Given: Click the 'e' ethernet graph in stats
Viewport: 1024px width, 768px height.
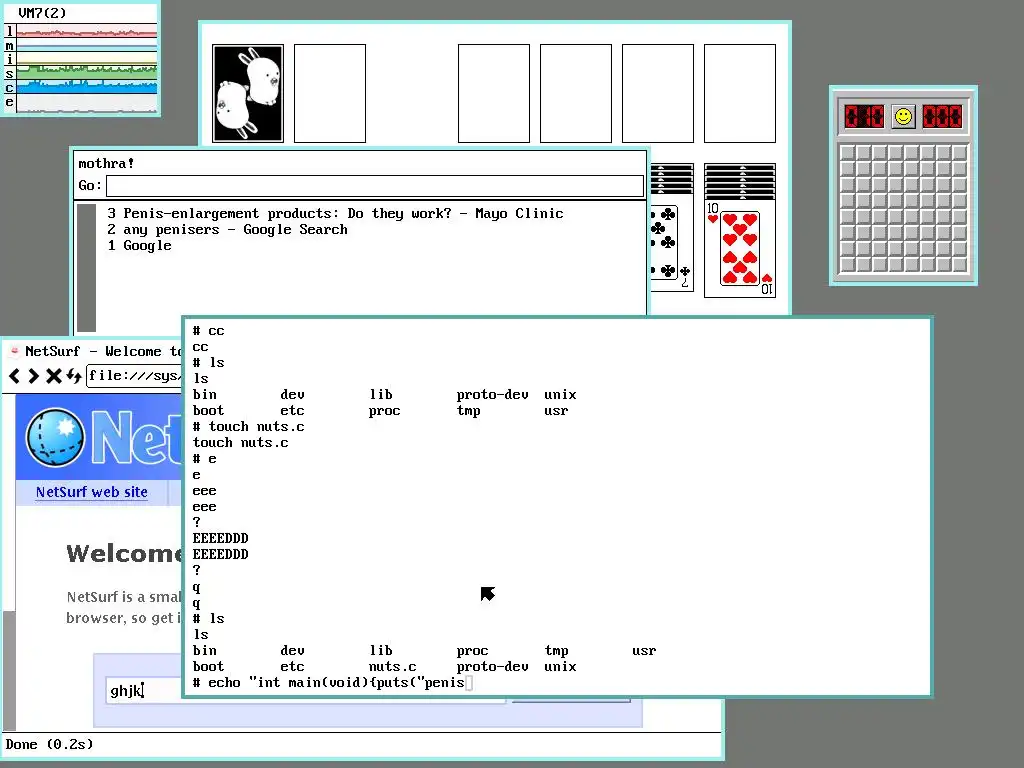Looking at the screenshot, I should [x=86, y=103].
